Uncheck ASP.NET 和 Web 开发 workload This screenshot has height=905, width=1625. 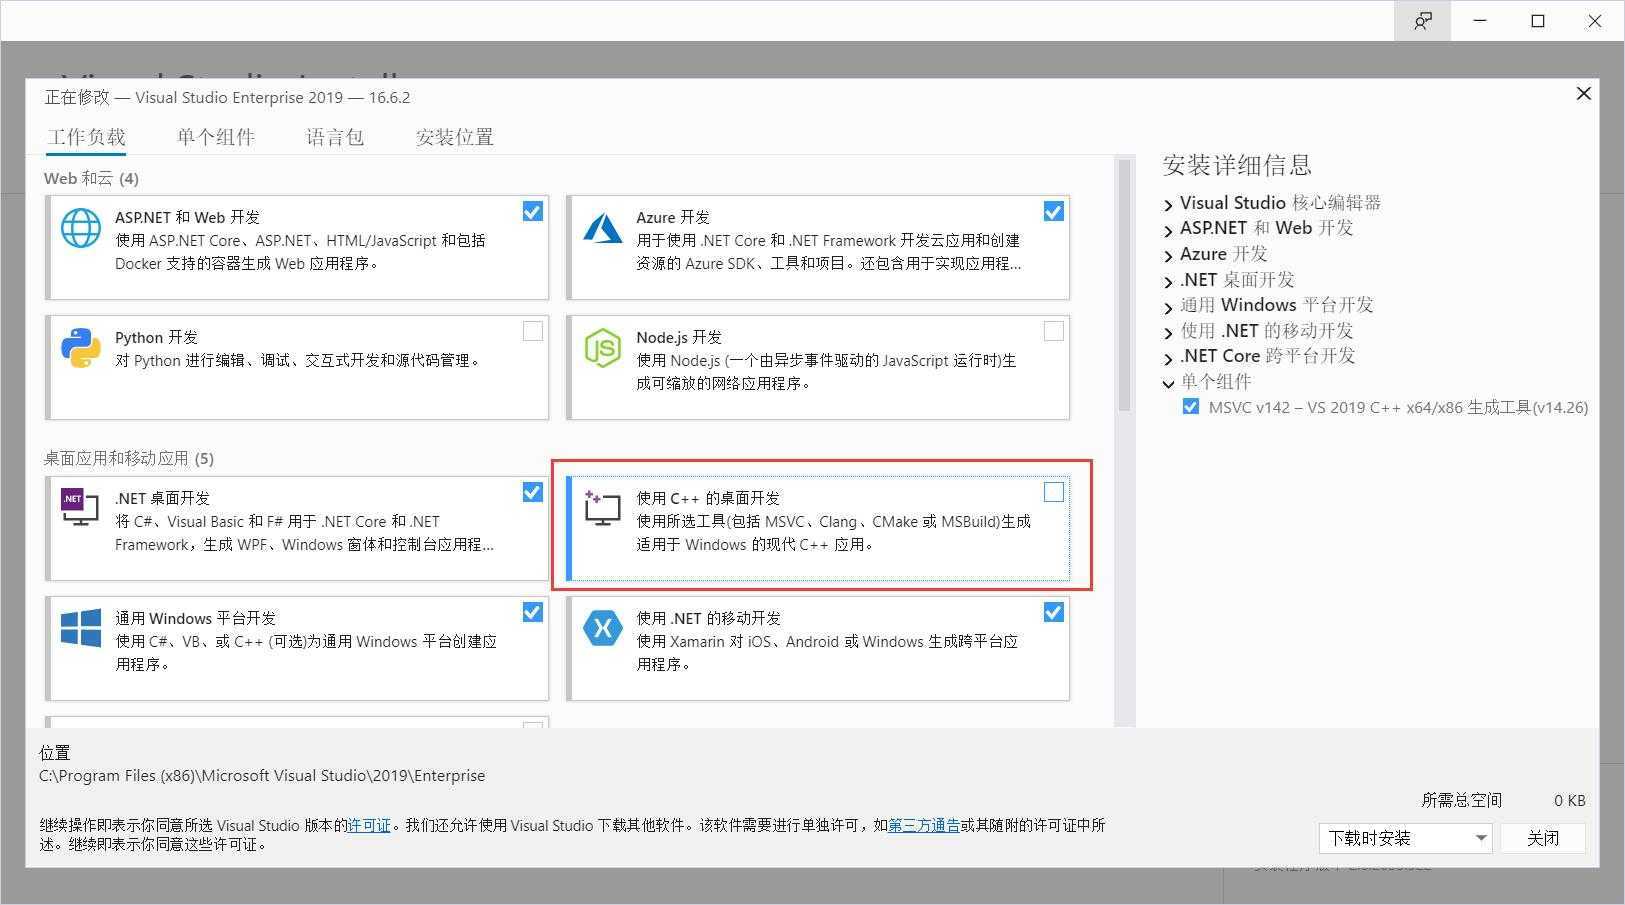click(x=533, y=211)
